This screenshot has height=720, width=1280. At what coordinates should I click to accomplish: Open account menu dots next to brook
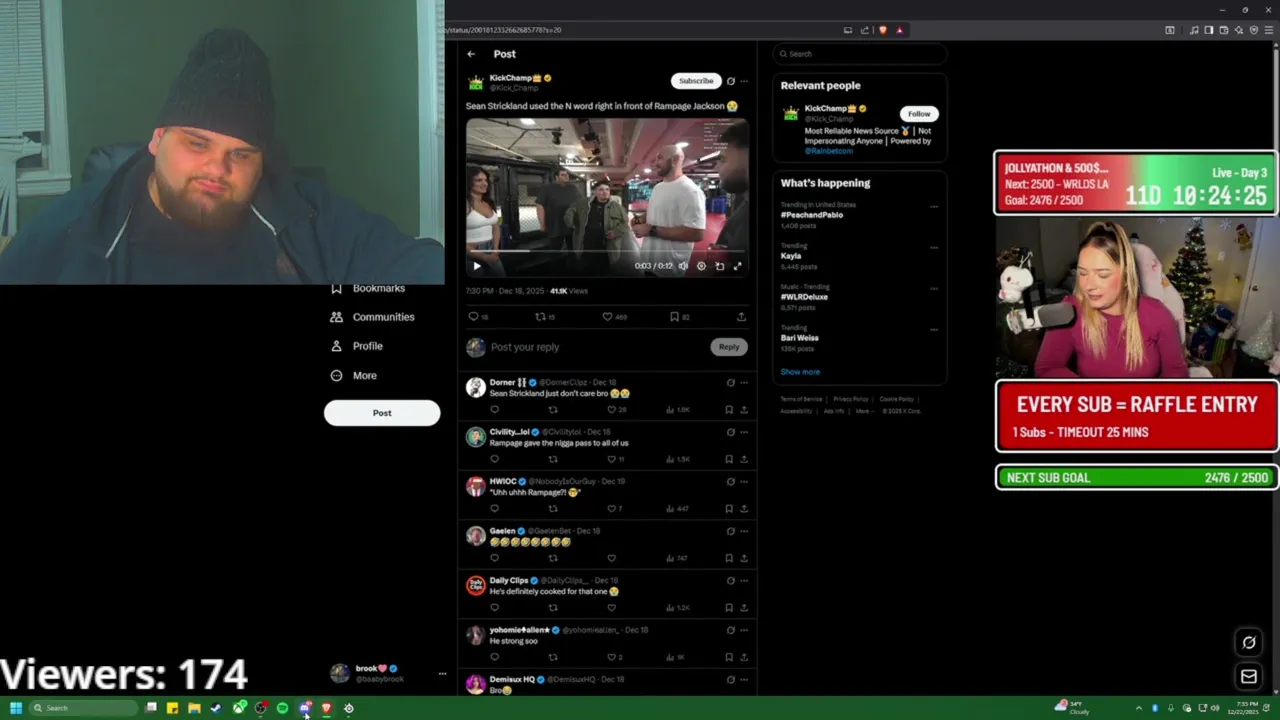pos(442,674)
